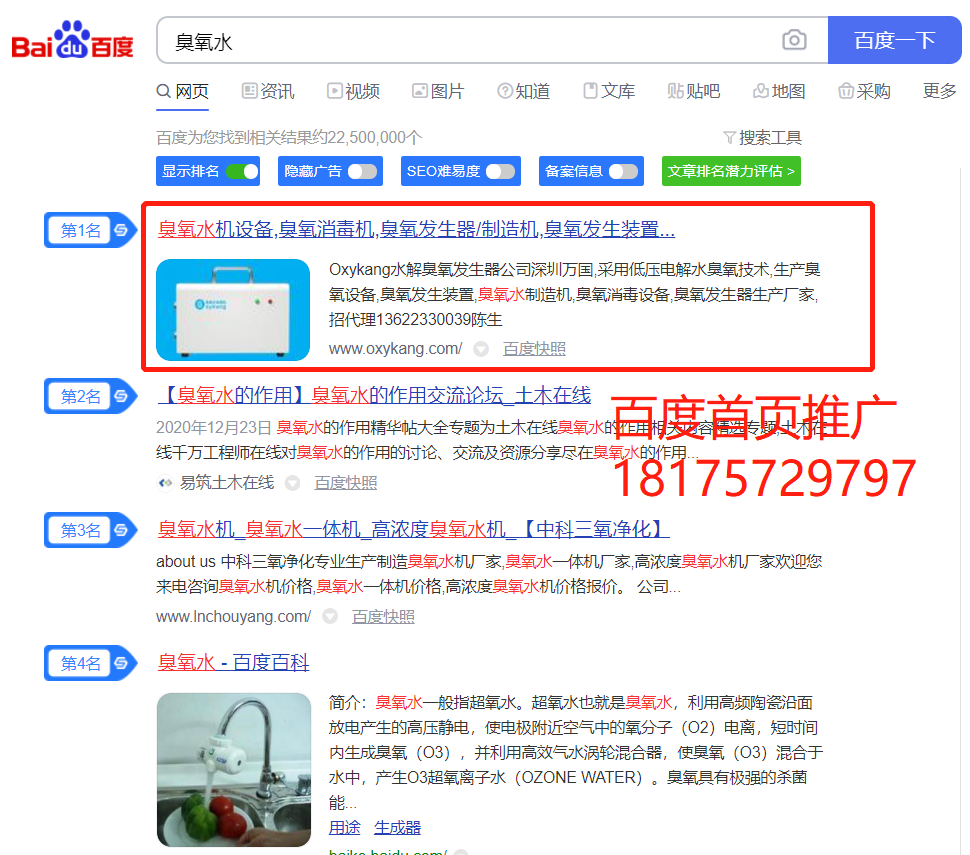Image resolution: width=970 pixels, height=855 pixels.
Task: Open the 臭氧水机设备 result title
Action: click(x=416, y=230)
